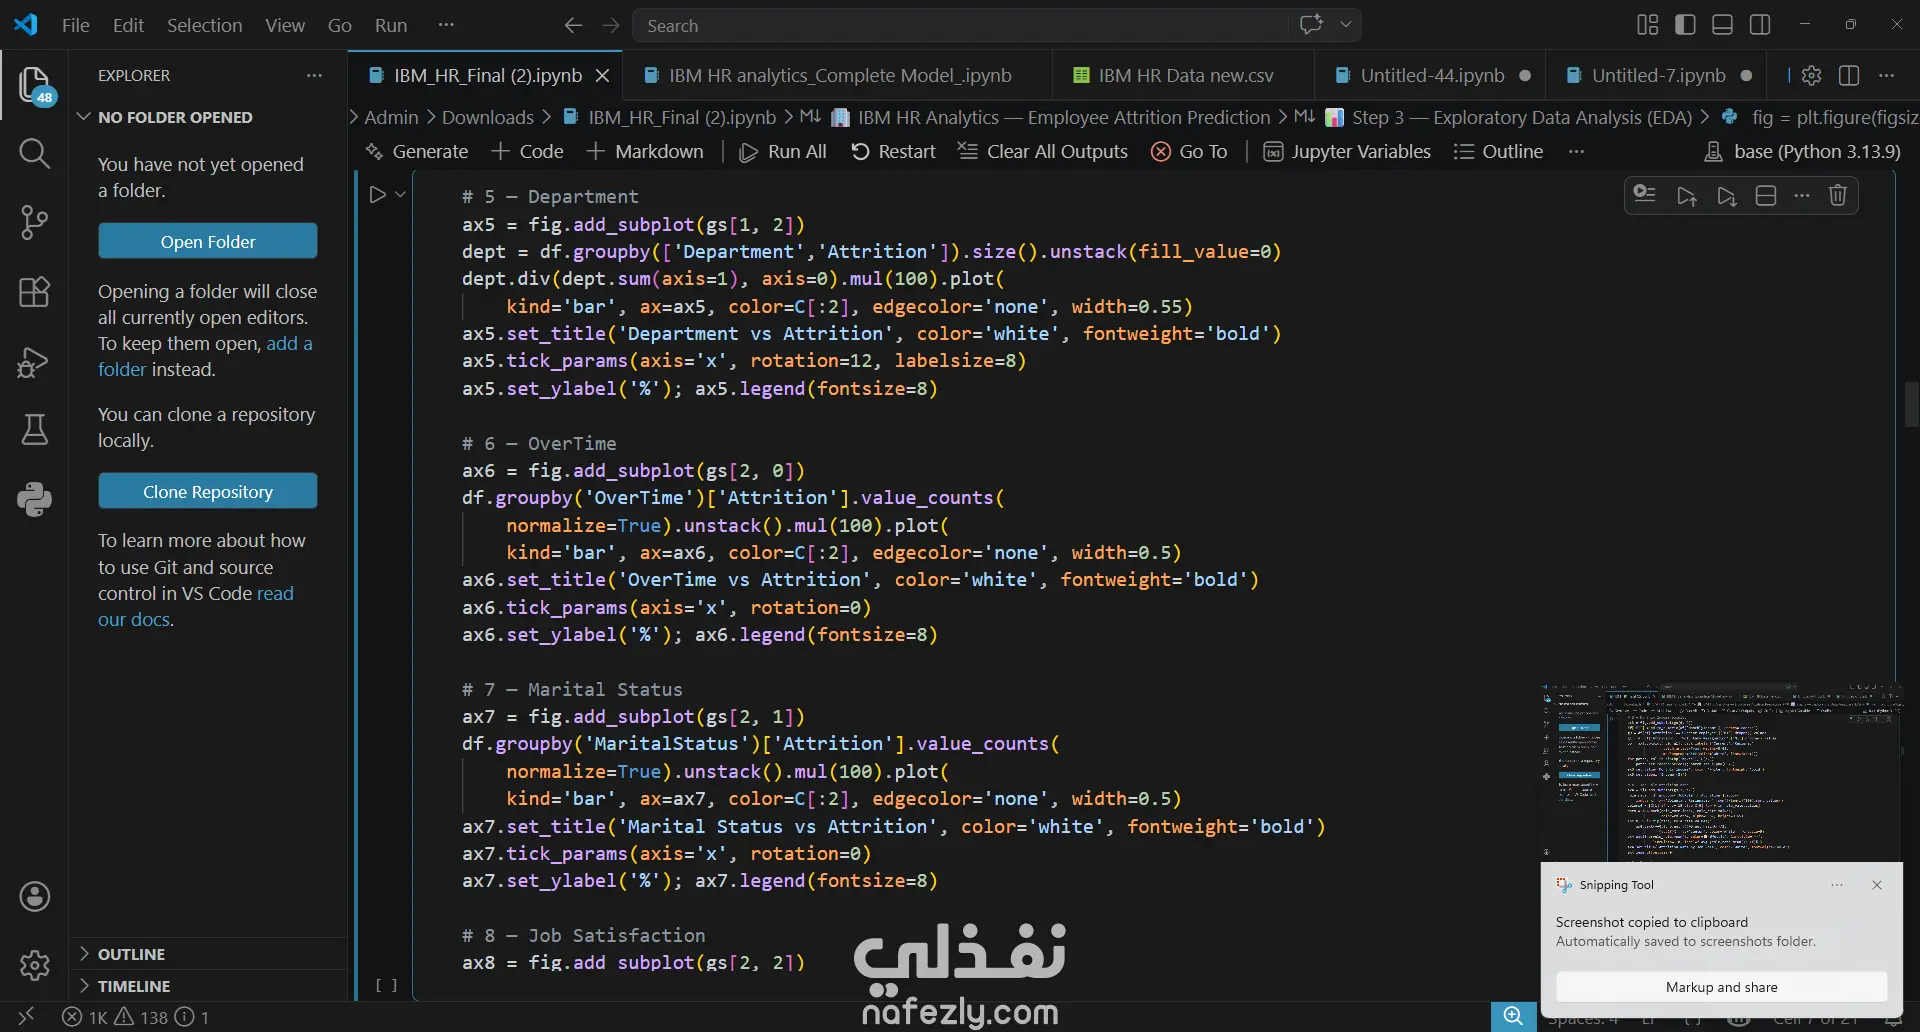Open notebook settings gear in tab bar
The image size is (1920, 1032).
coord(1811,75)
